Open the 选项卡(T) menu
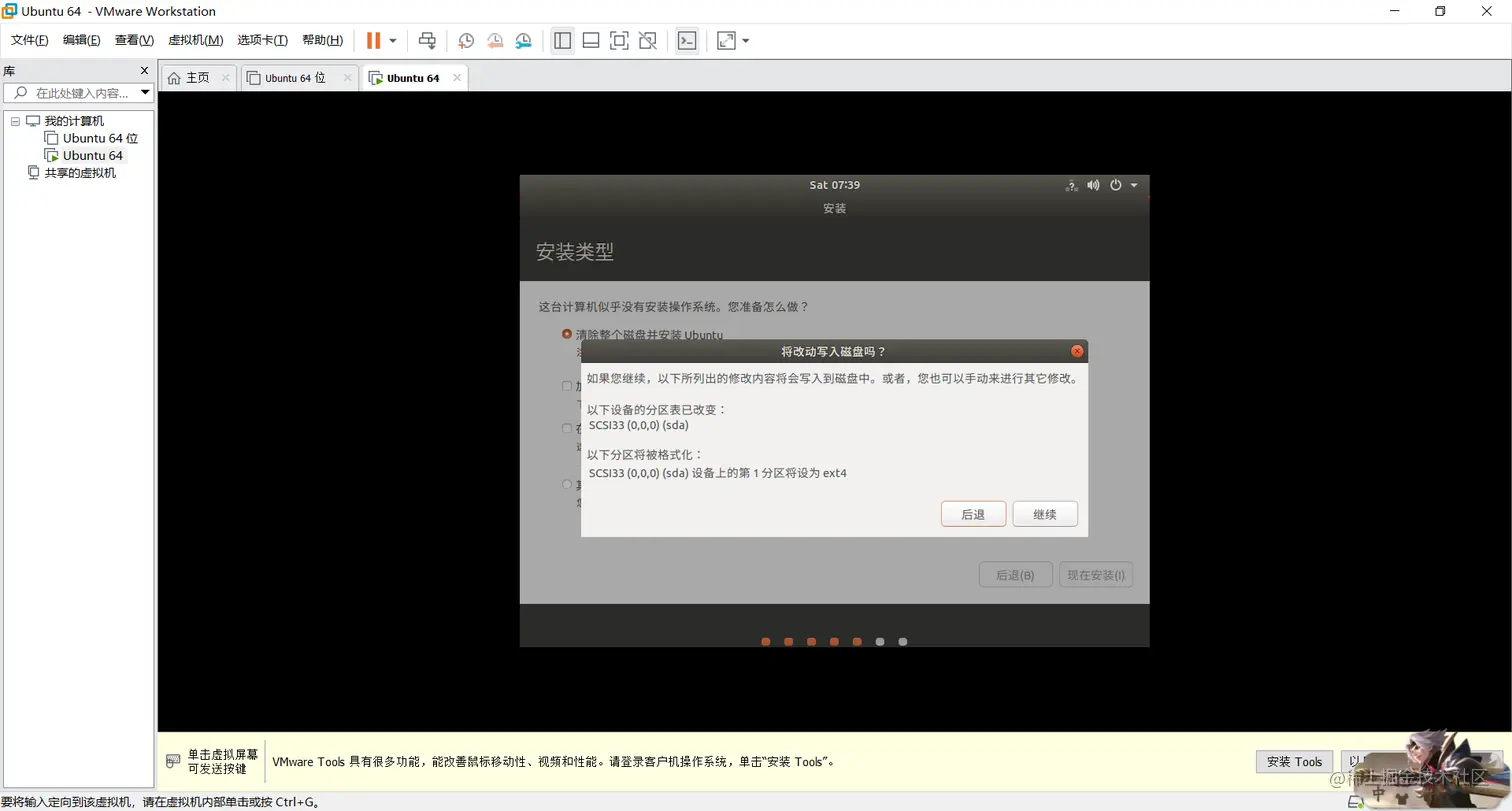 click(x=262, y=40)
